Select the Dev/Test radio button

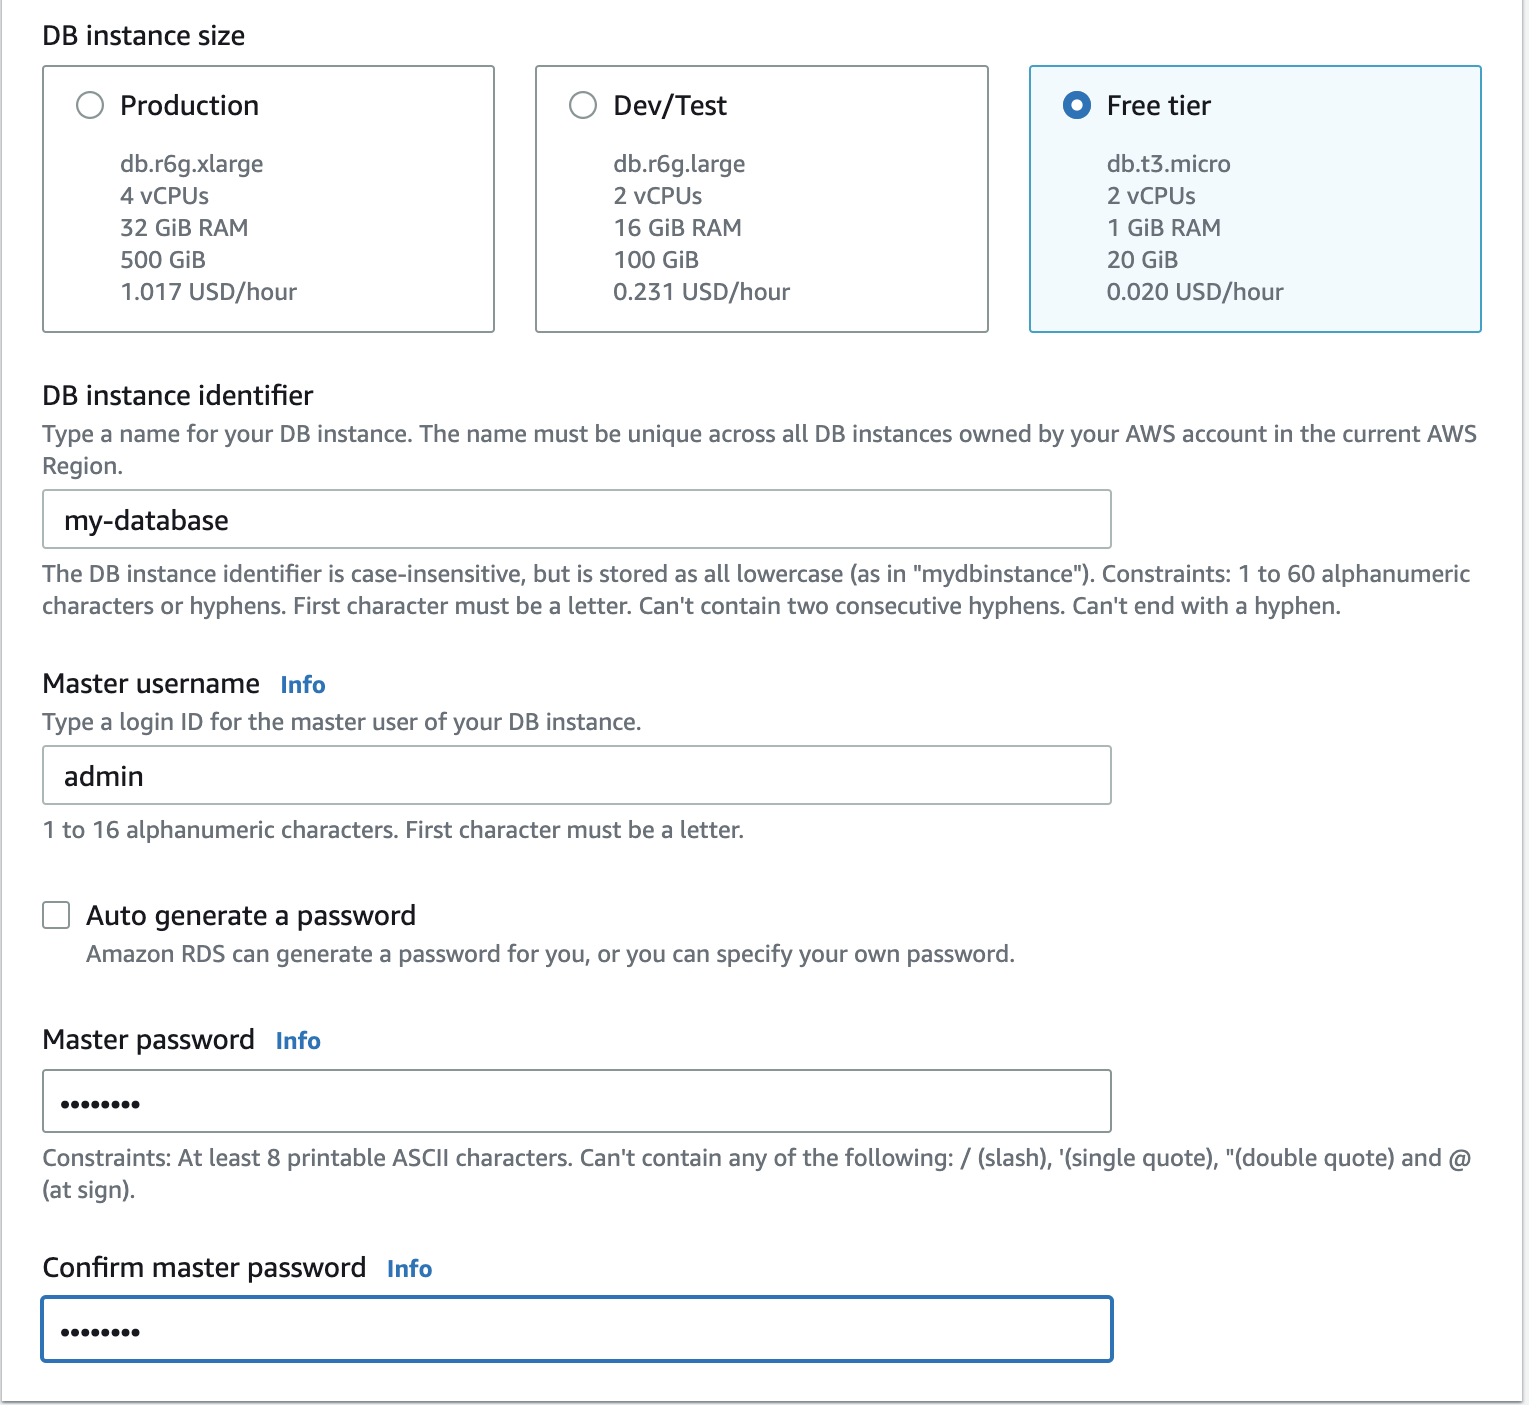(x=583, y=105)
